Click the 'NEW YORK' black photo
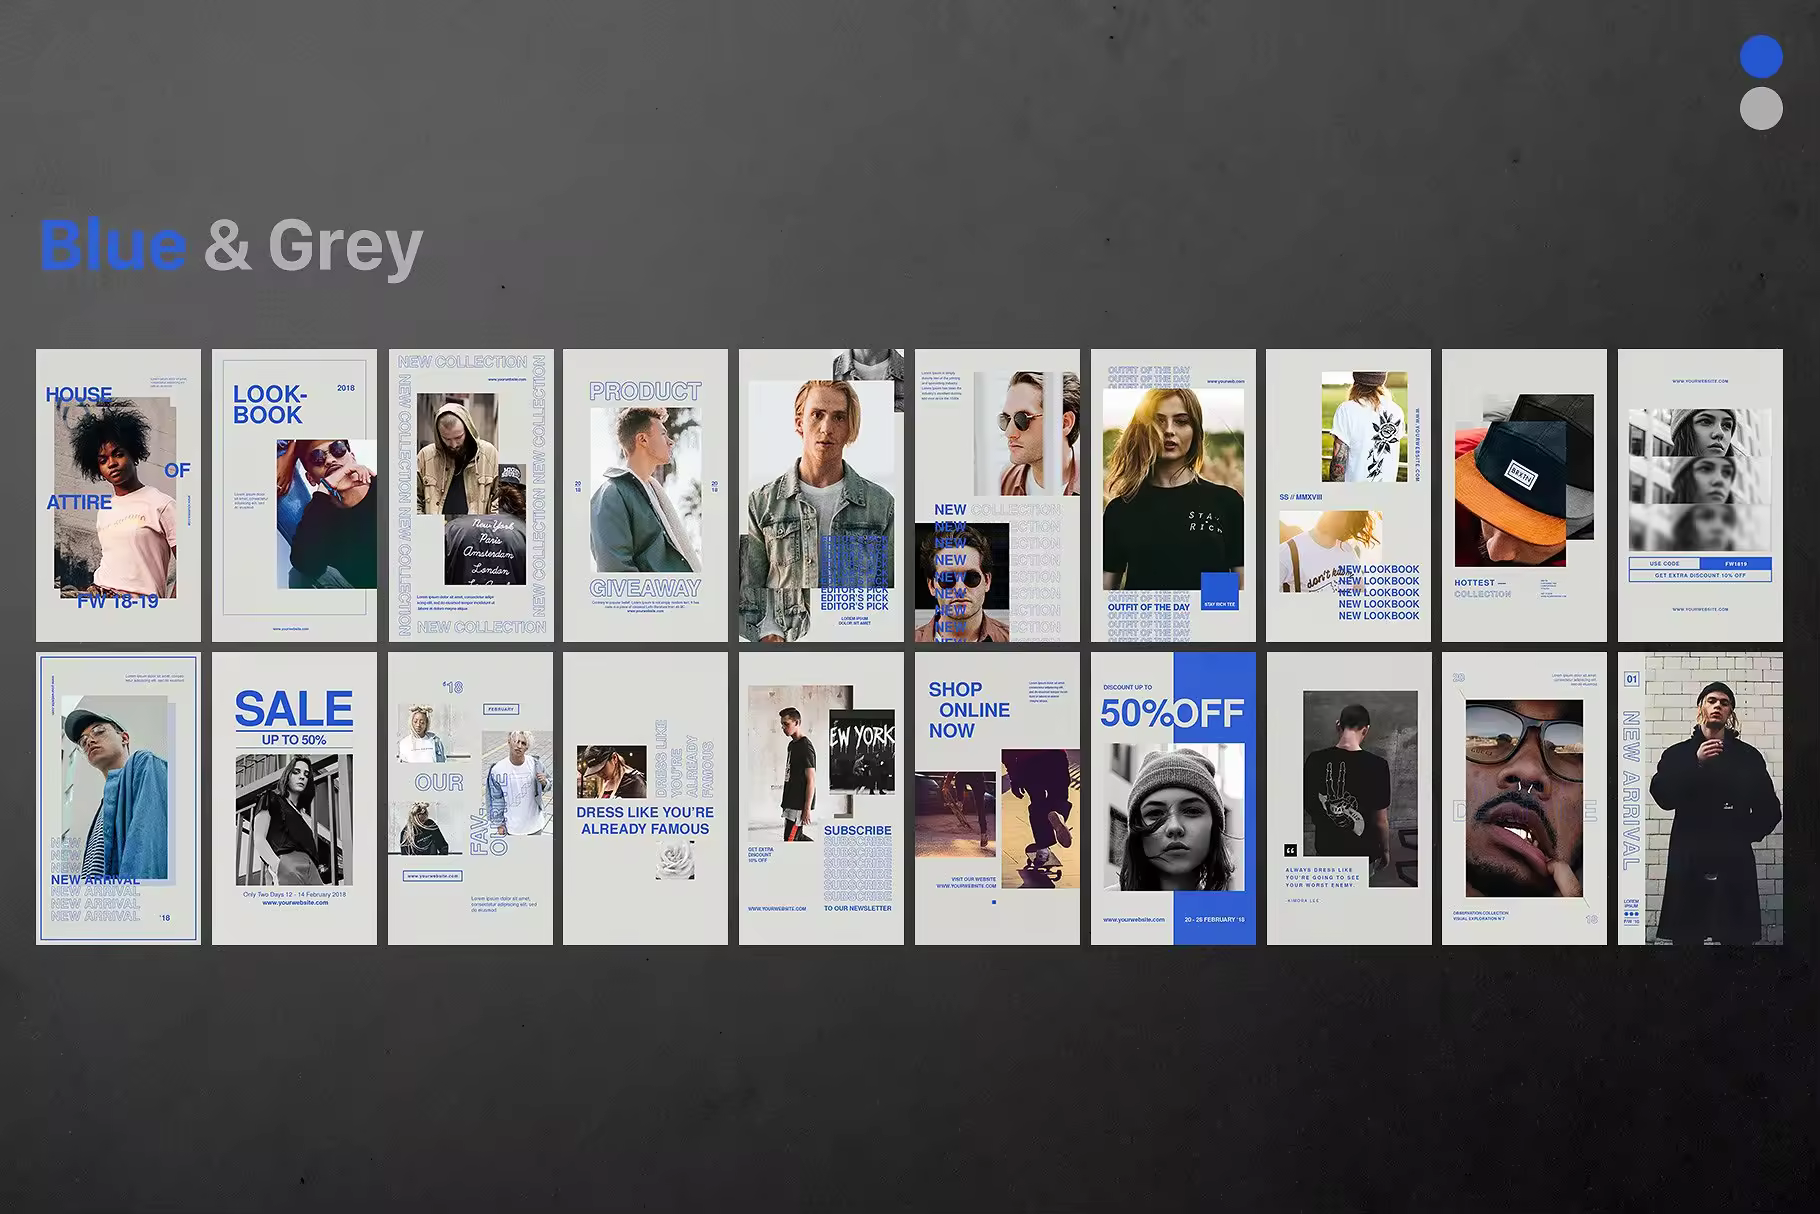This screenshot has width=1820, height=1214. pos(862,751)
